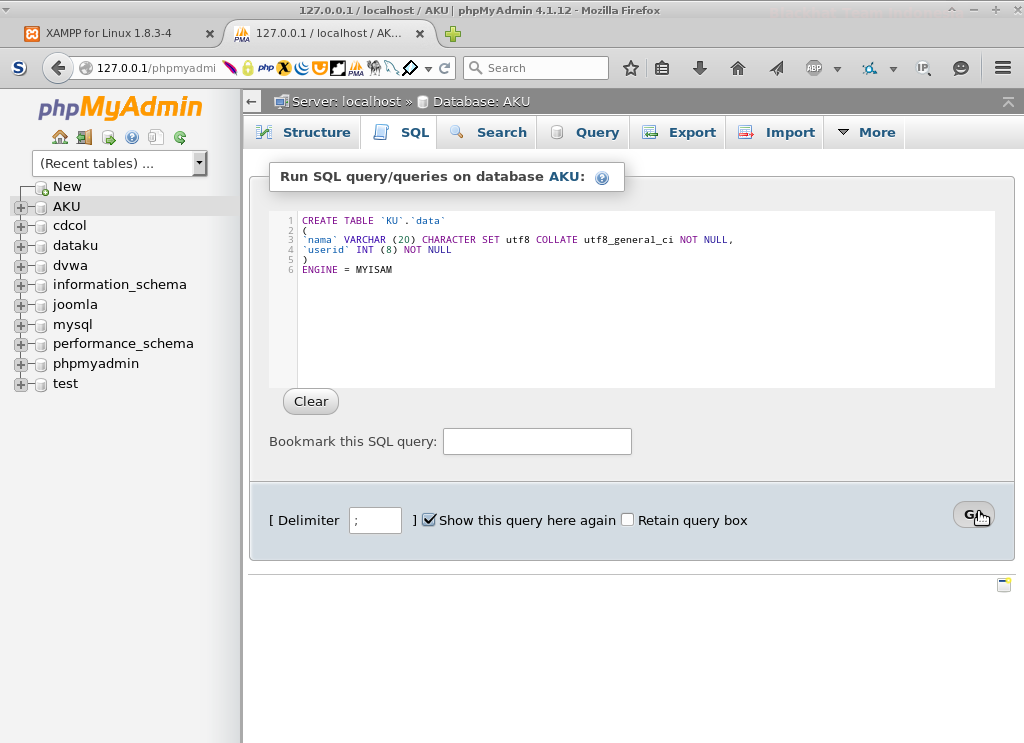
Task: Enable Retain query box option
Action: point(627,520)
